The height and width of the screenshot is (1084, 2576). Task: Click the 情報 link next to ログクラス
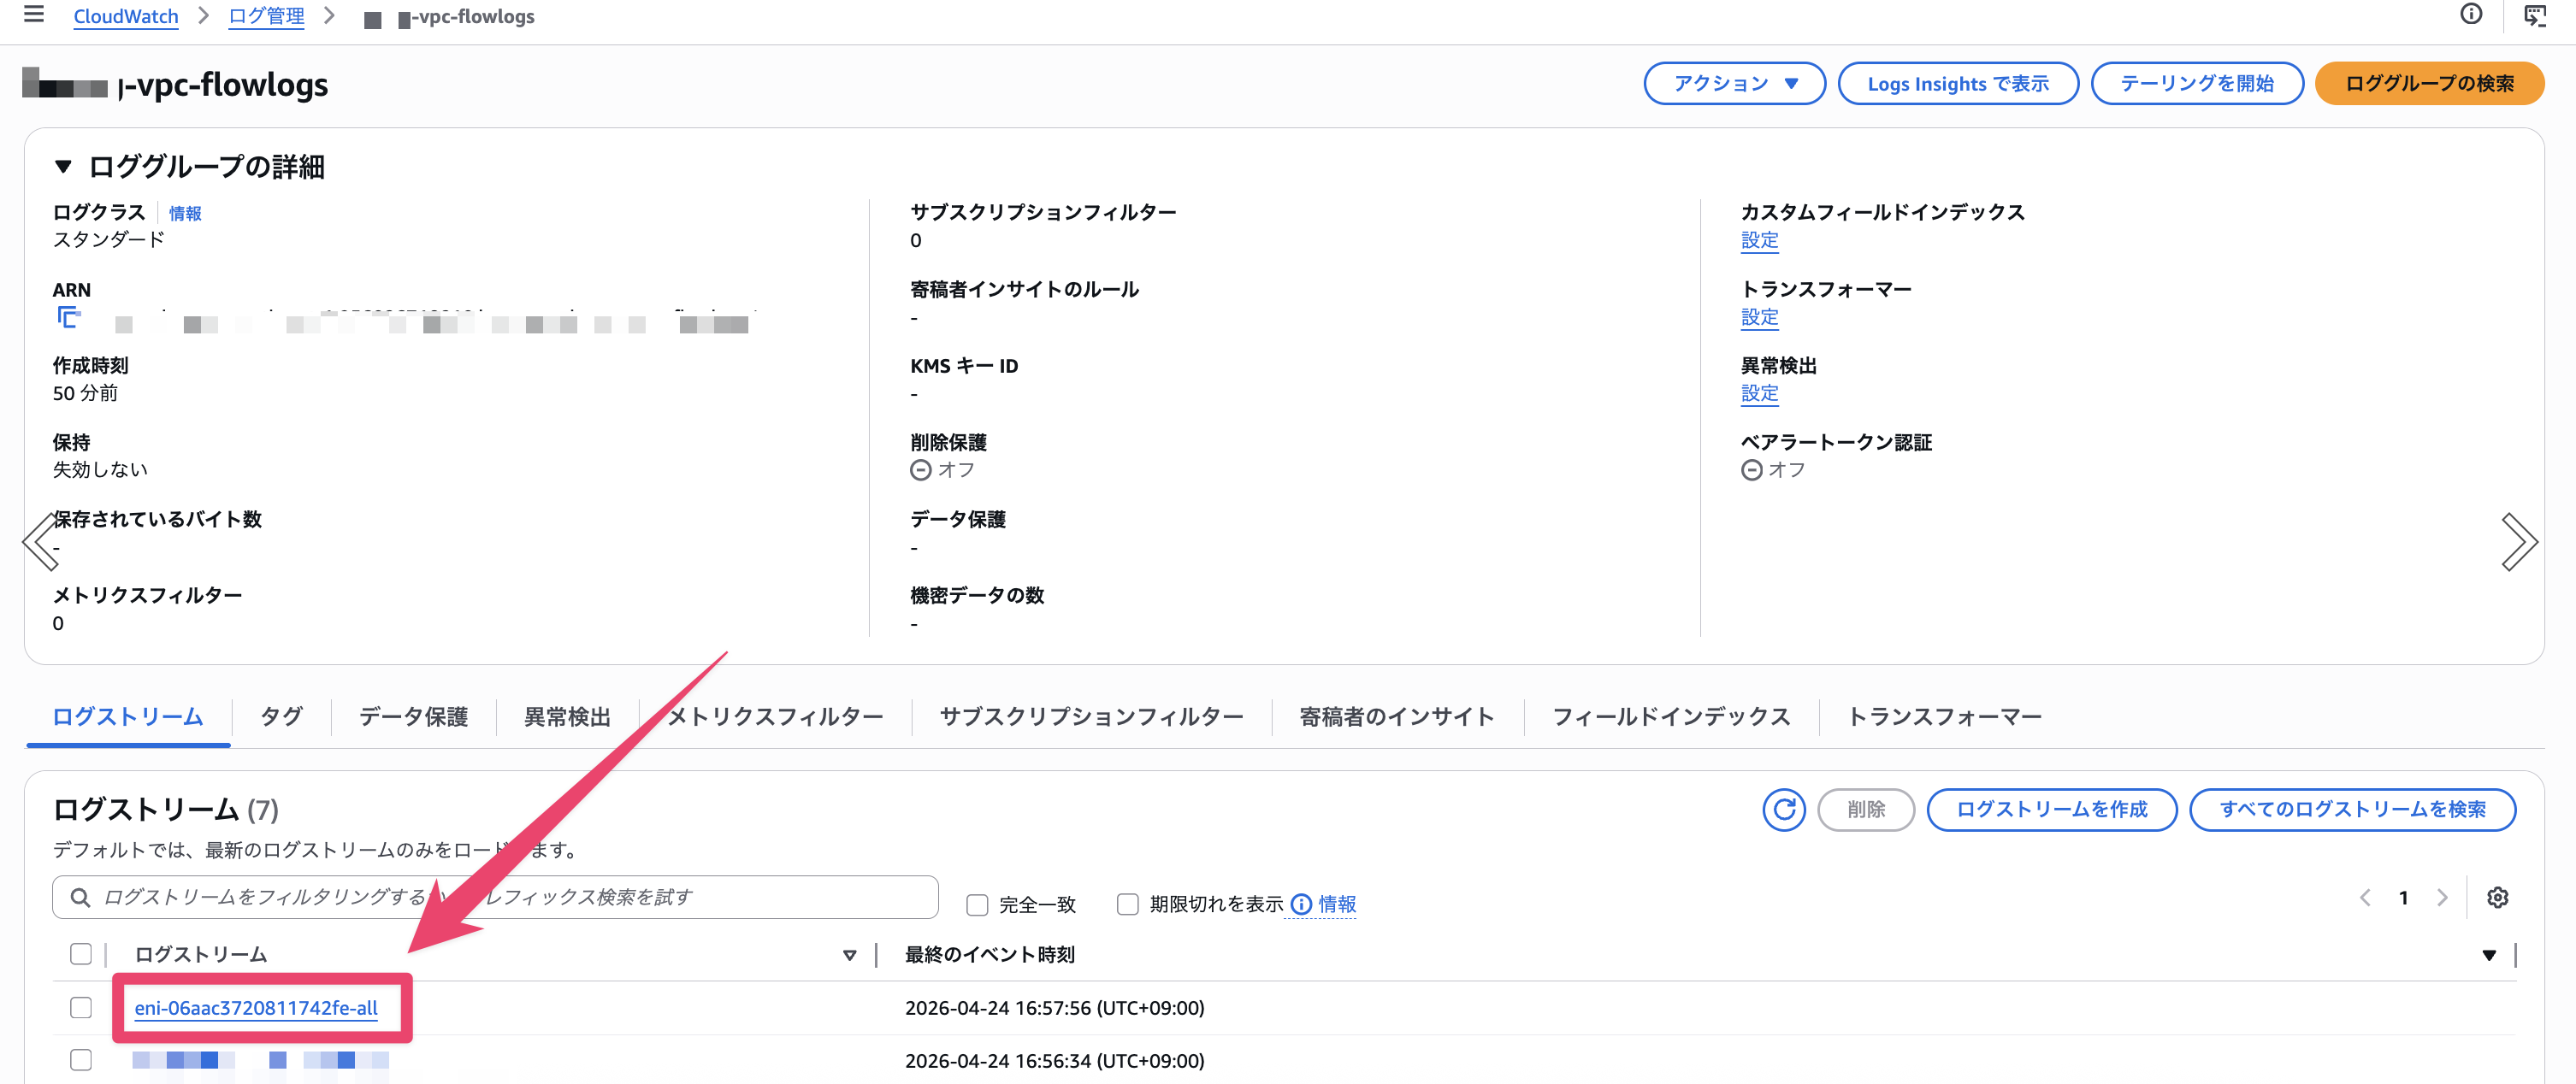(x=183, y=212)
